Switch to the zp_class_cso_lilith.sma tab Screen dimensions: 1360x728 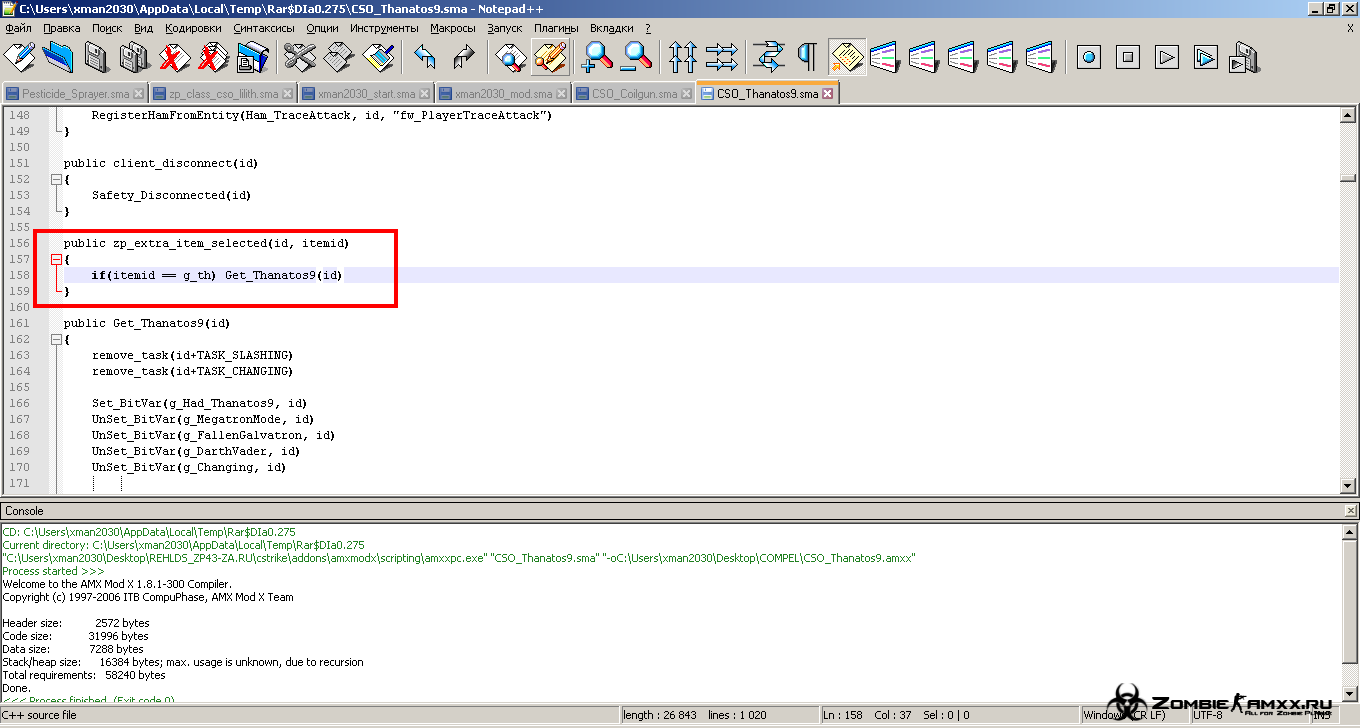[222, 94]
